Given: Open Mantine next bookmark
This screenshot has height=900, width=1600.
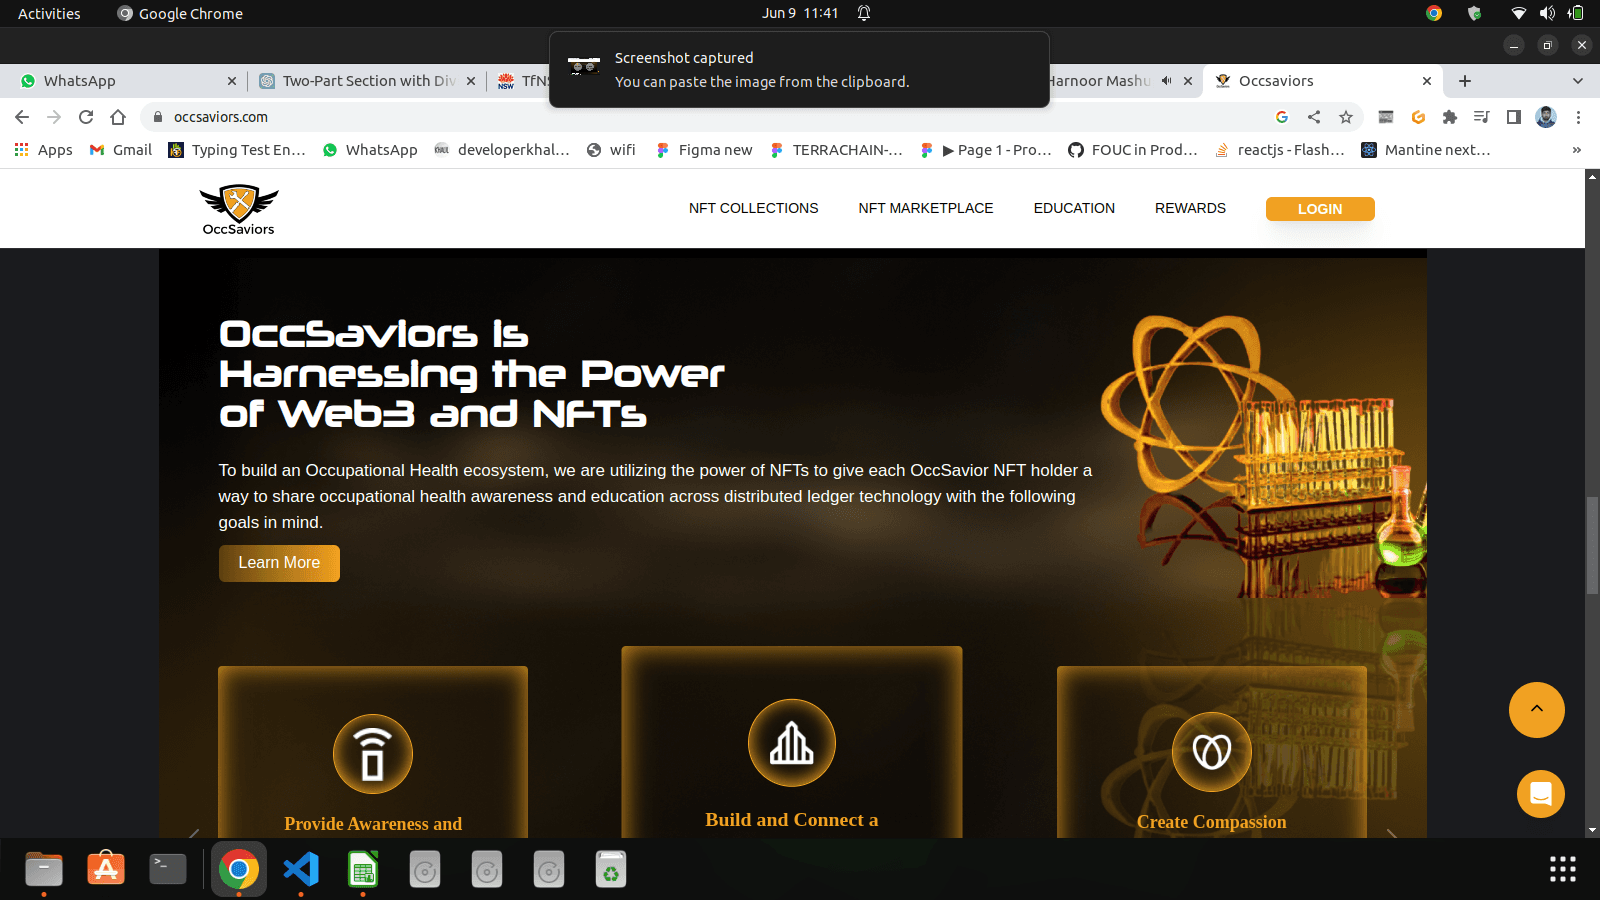Looking at the screenshot, I should [x=1426, y=150].
